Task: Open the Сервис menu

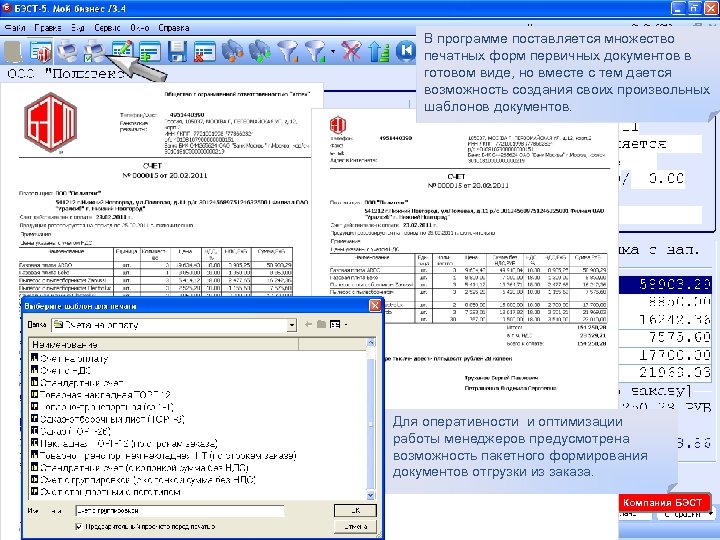Action: click(x=107, y=28)
